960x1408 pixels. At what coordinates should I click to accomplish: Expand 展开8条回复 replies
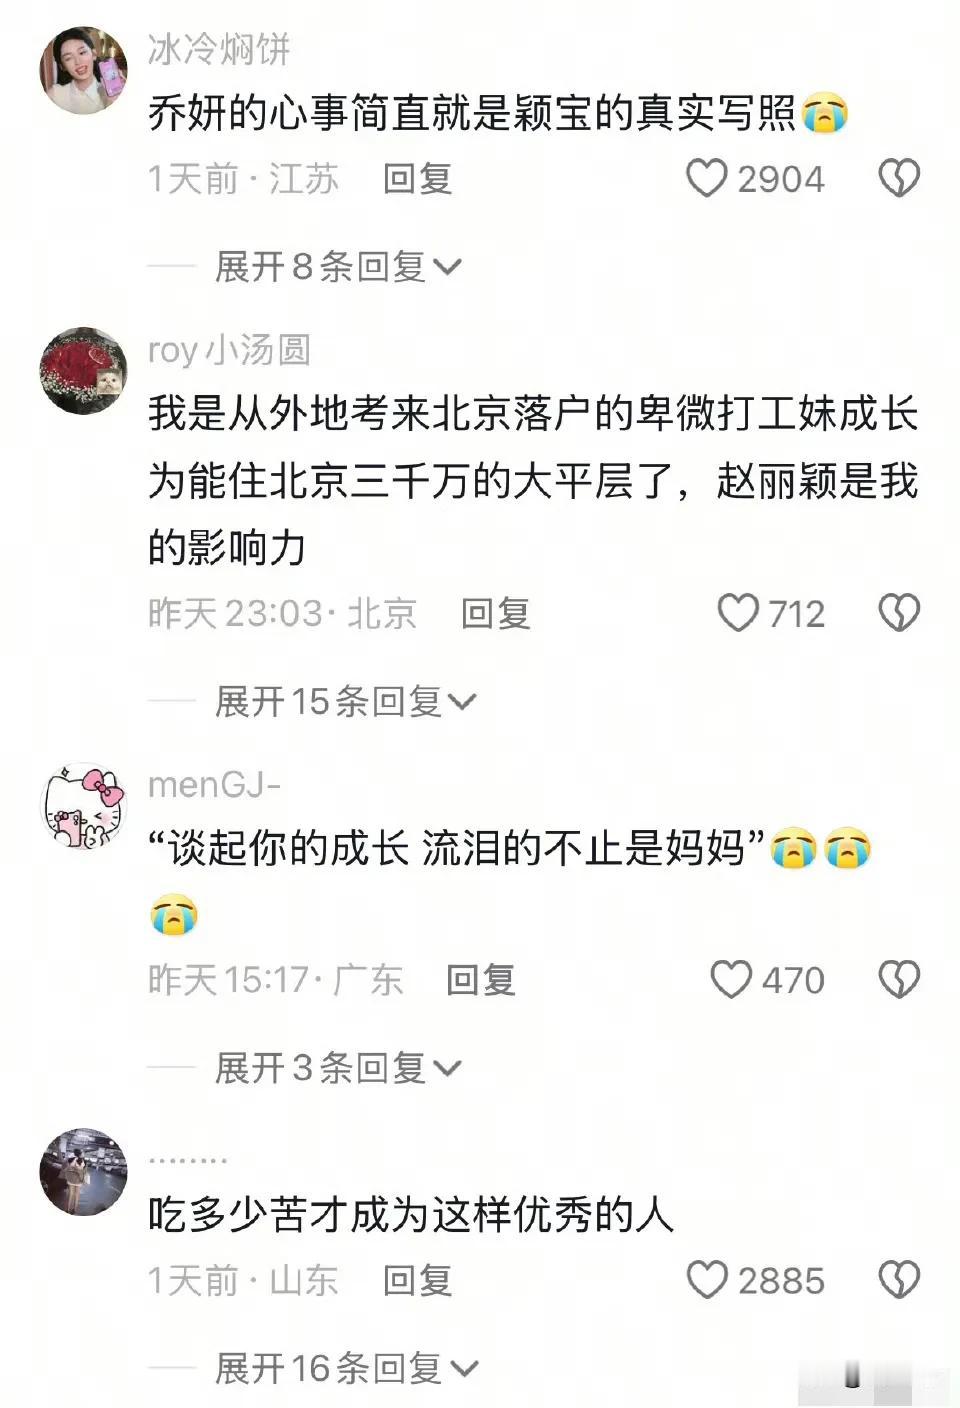(x=337, y=267)
